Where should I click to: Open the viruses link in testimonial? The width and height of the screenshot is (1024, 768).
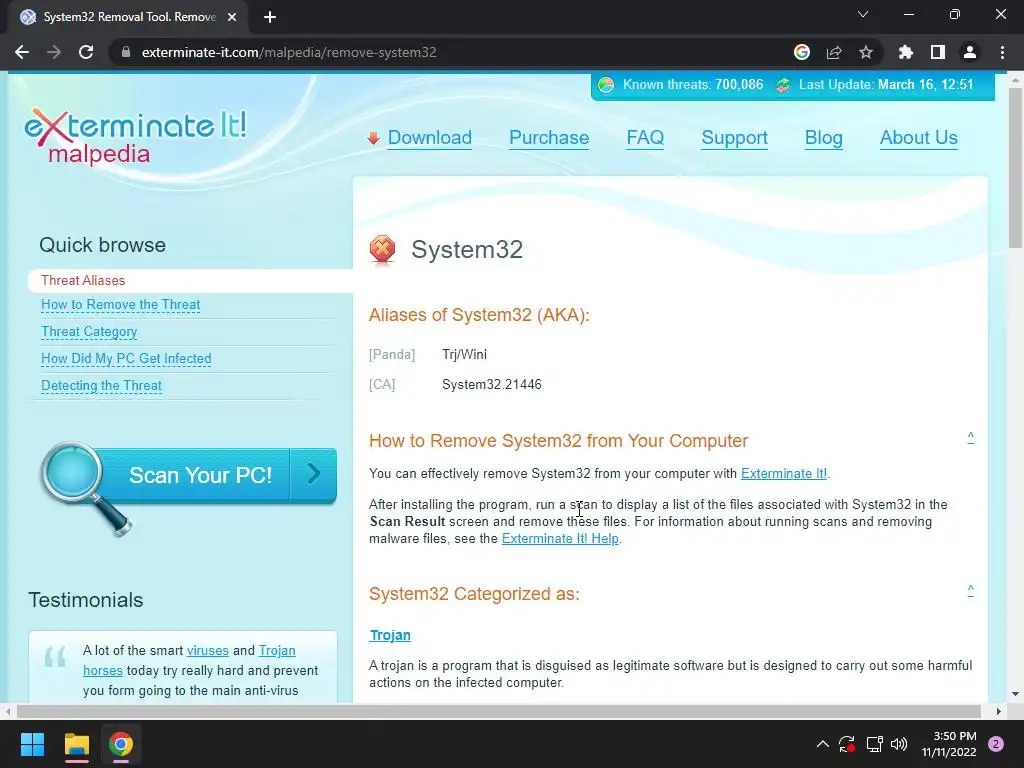click(208, 651)
